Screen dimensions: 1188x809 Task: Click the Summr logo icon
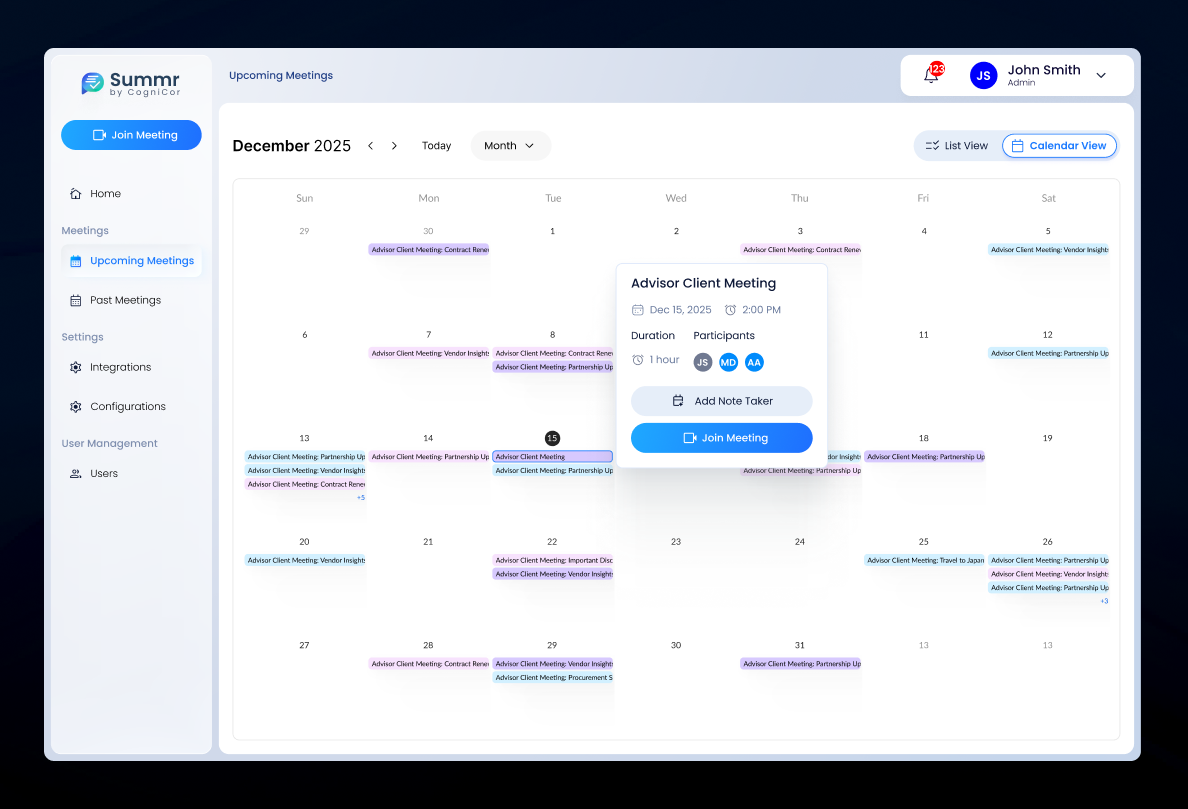pos(93,83)
